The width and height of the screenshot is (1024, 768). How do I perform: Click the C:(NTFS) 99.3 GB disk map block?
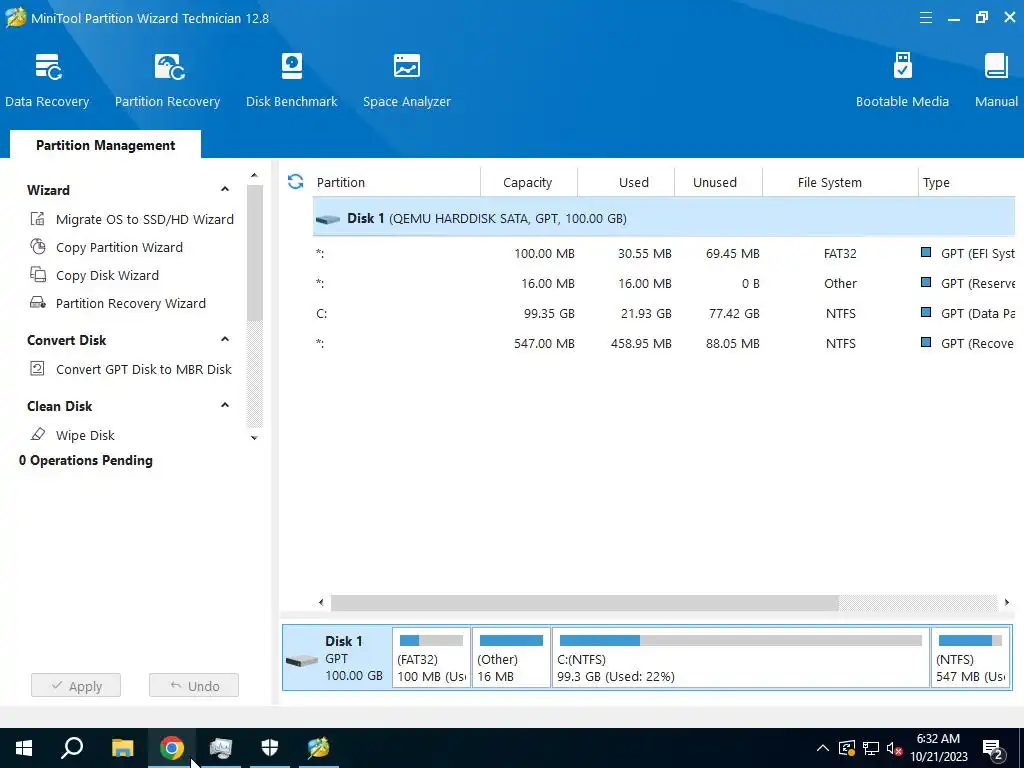pyautogui.click(x=741, y=658)
